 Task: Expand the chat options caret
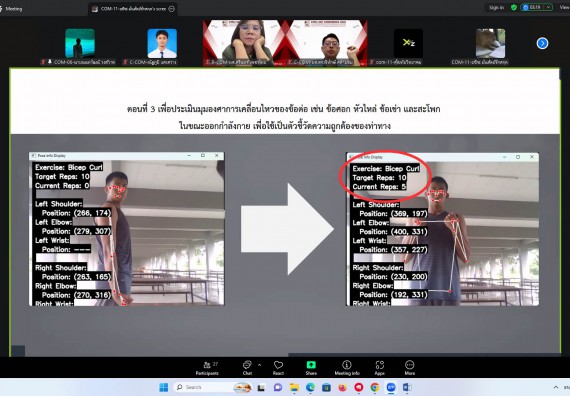[259, 364]
